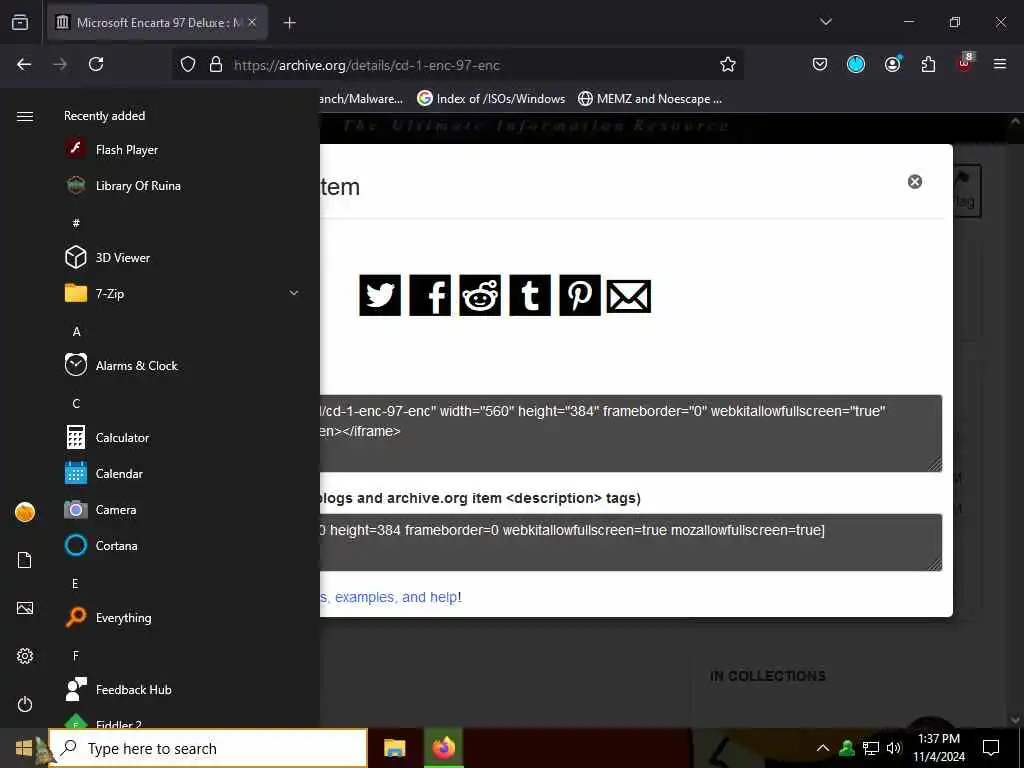Switch to Firefox on taskbar

[443, 748]
